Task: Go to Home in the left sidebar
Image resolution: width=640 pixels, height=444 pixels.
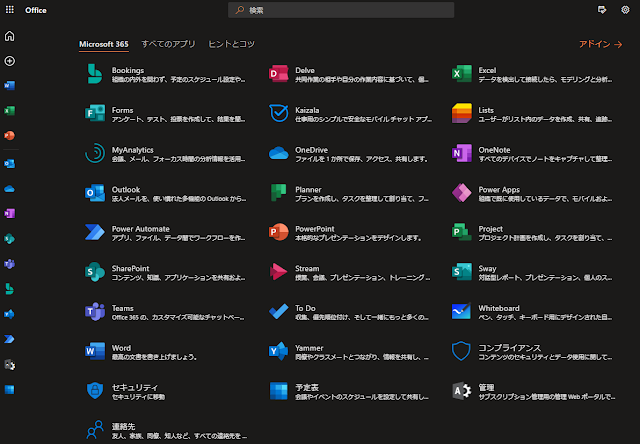Action: (9, 36)
